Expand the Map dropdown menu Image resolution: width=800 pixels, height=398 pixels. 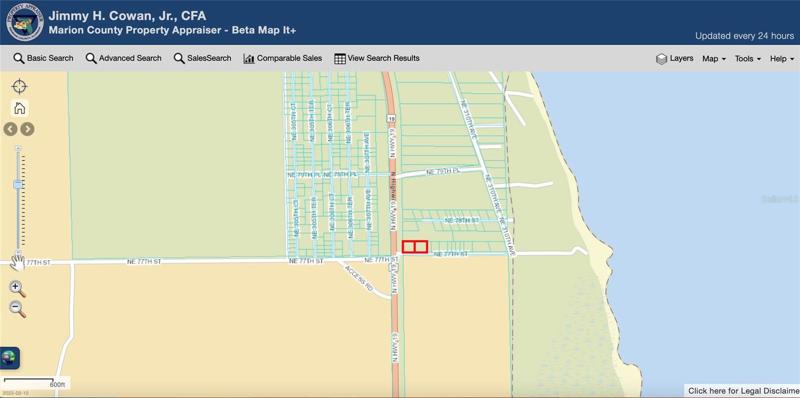(x=714, y=59)
